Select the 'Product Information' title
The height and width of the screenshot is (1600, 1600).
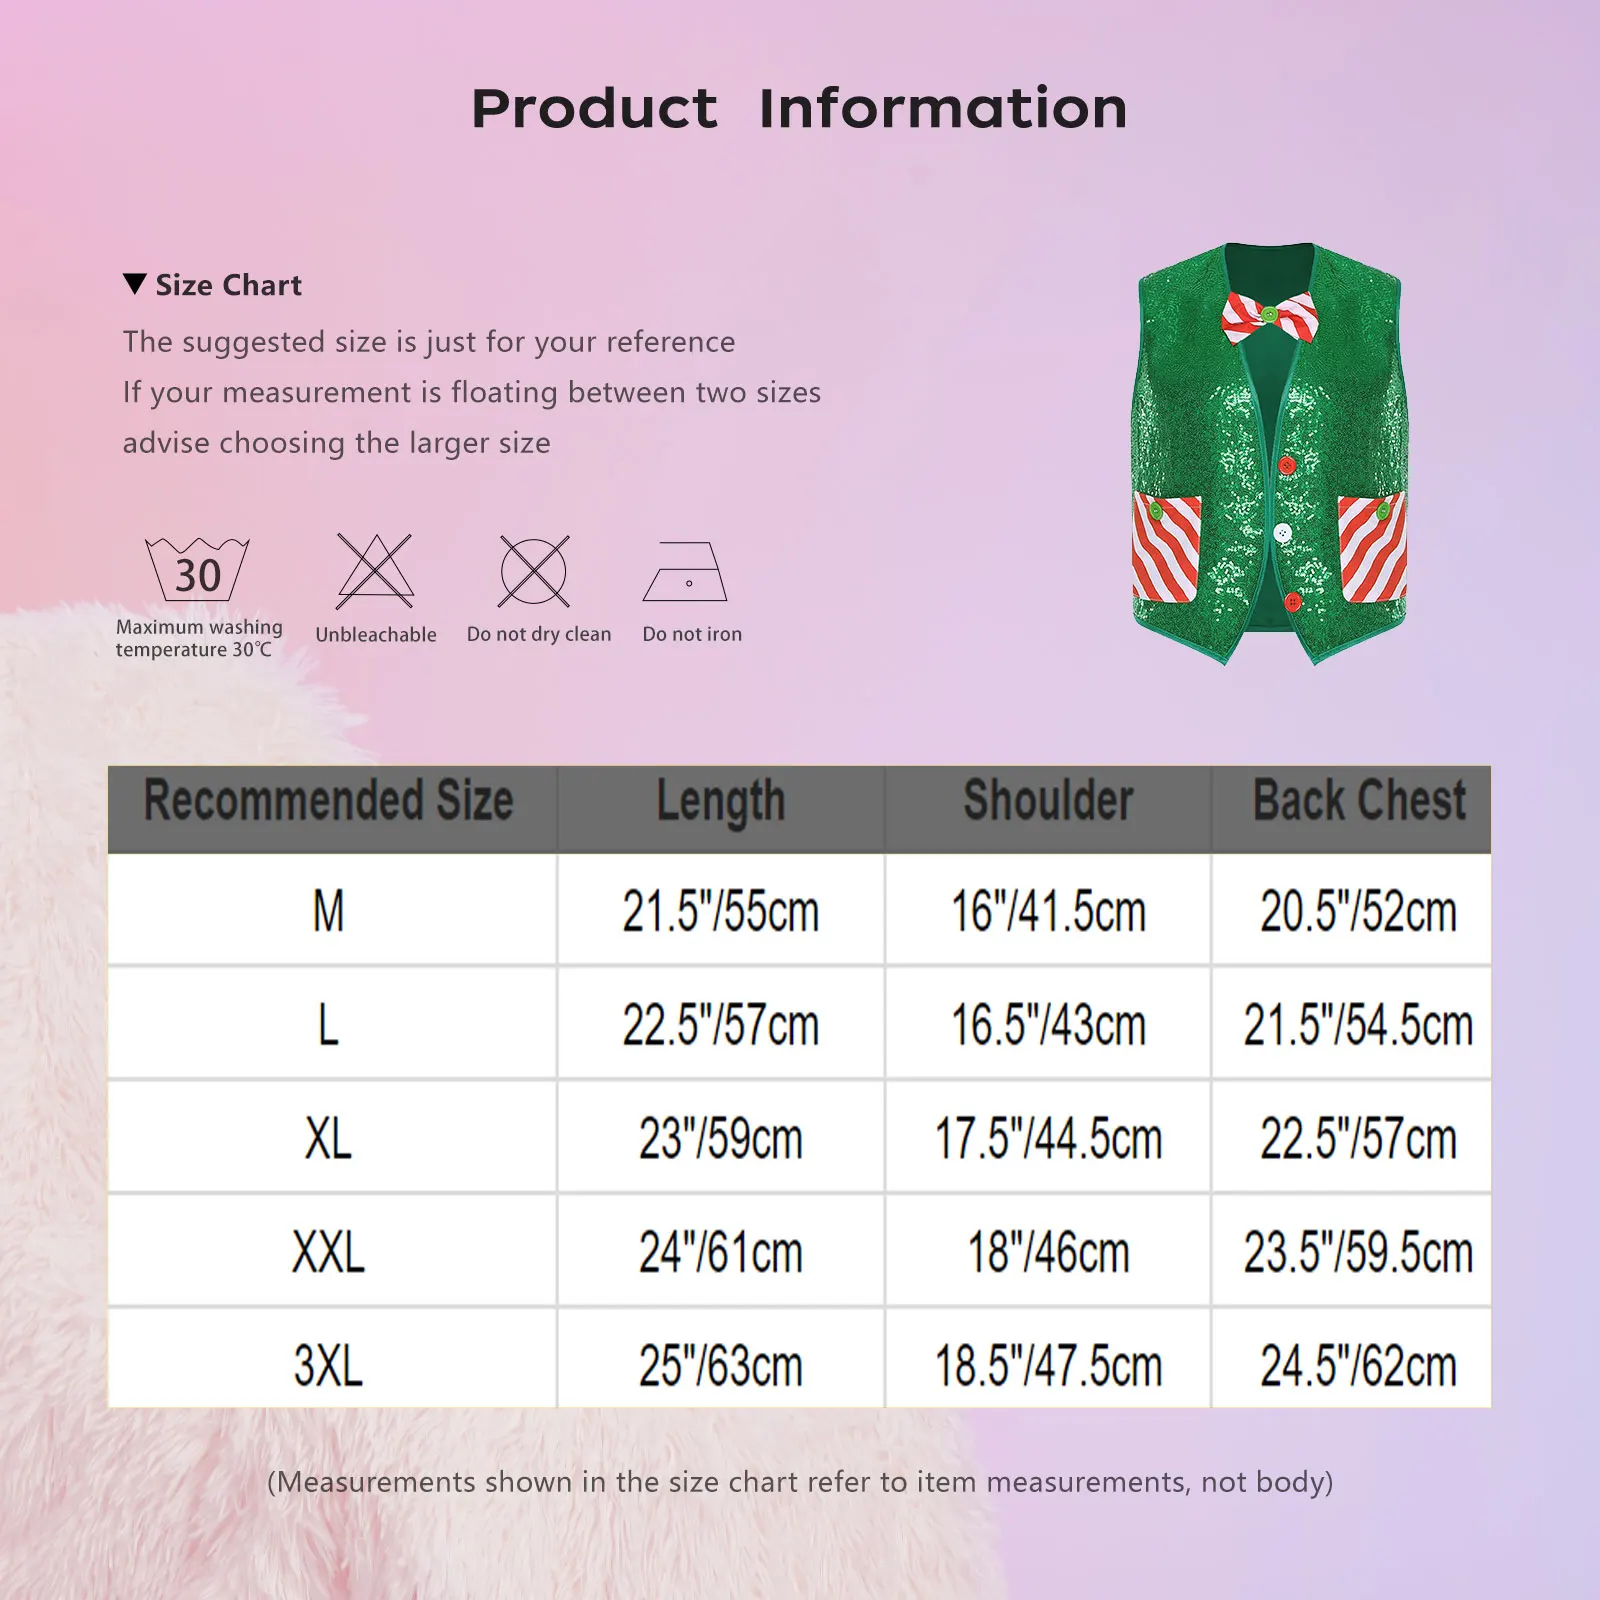[x=800, y=108]
